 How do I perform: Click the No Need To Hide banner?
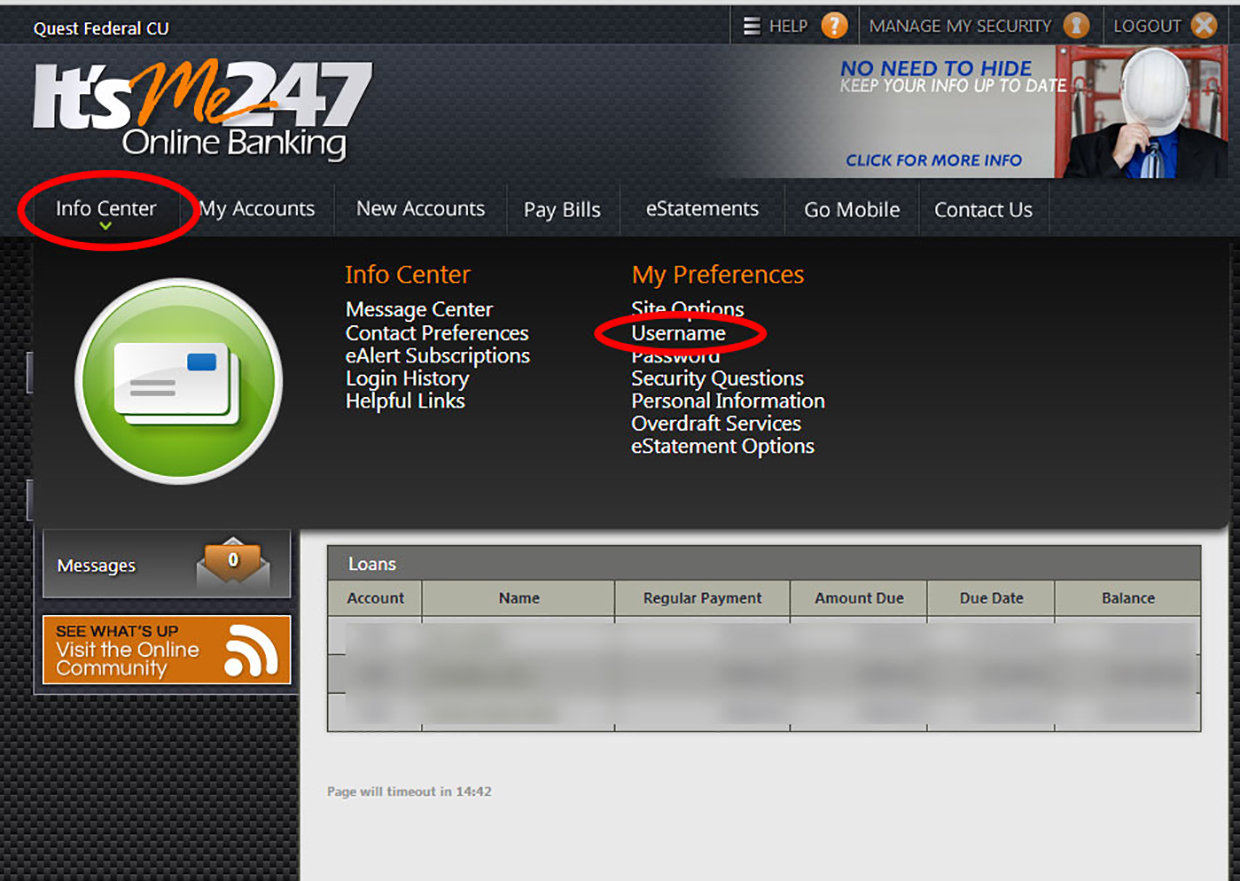tap(935, 112)
